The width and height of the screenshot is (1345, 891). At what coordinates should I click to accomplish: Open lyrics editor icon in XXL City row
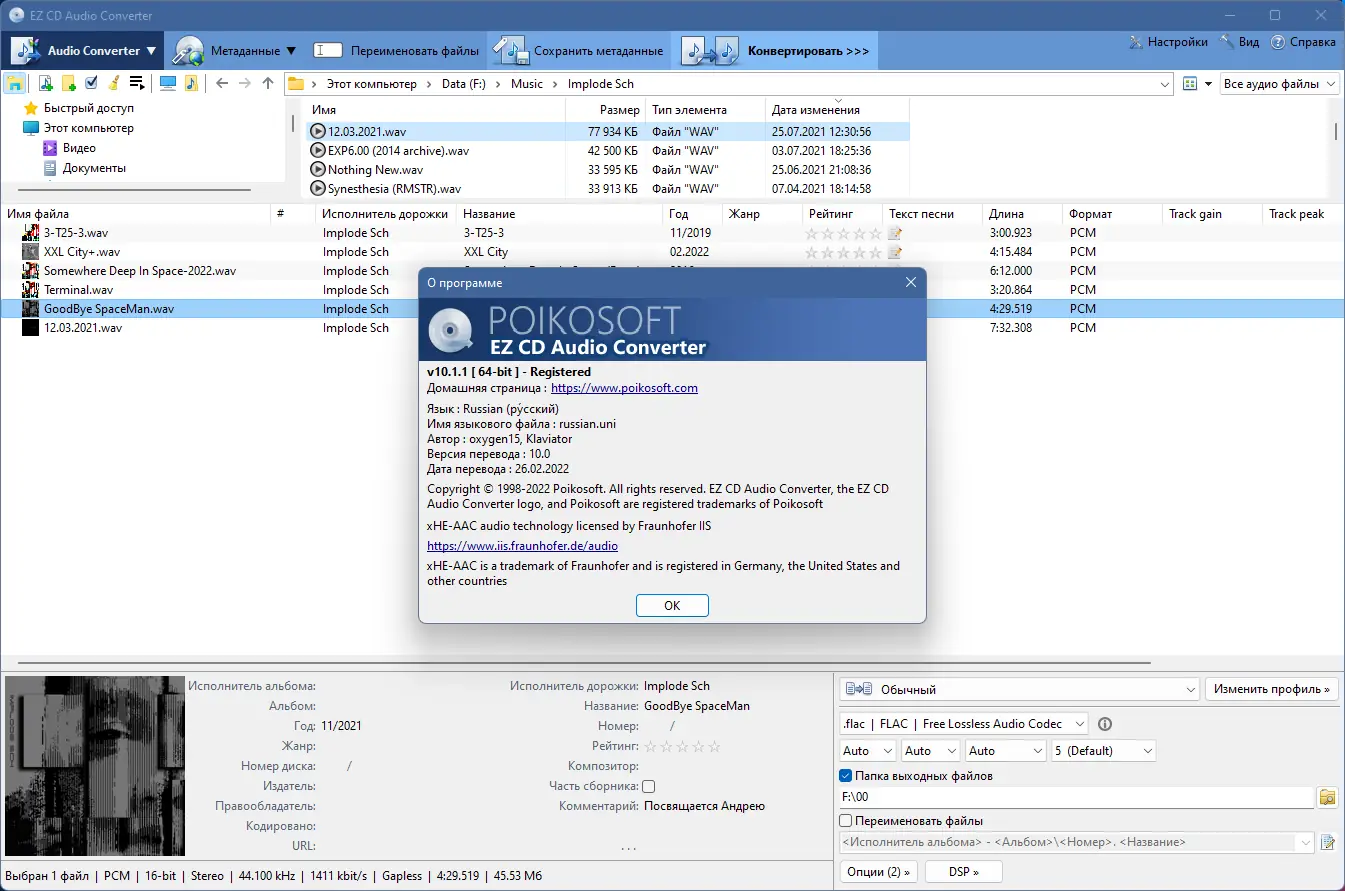pyautogui.click(x=895, y=252)
